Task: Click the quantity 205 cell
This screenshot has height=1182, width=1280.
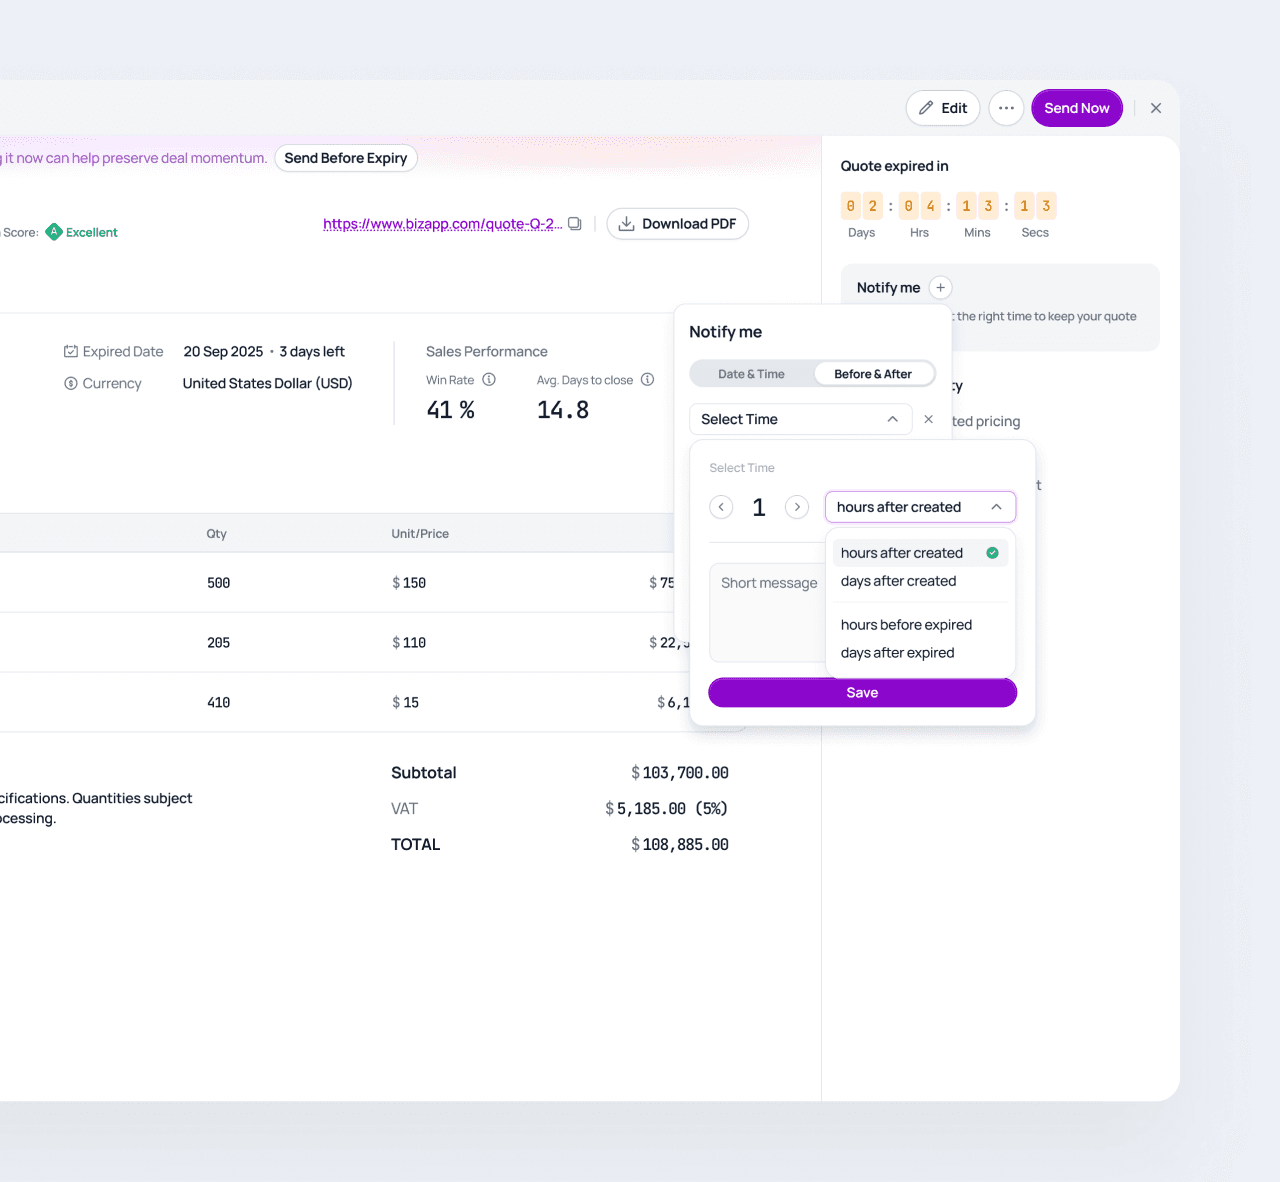Action: 219,643
